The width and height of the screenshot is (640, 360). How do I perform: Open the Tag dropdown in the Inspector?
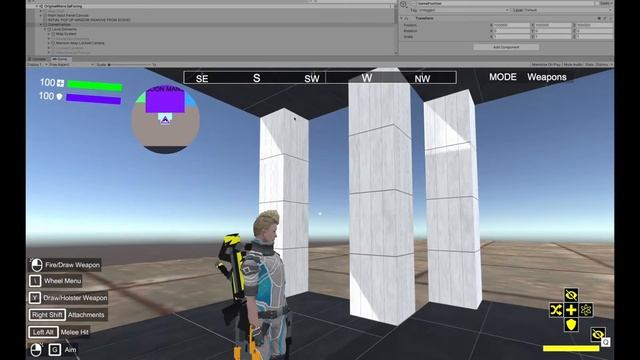pyautogui.click(x=464, y=10)
